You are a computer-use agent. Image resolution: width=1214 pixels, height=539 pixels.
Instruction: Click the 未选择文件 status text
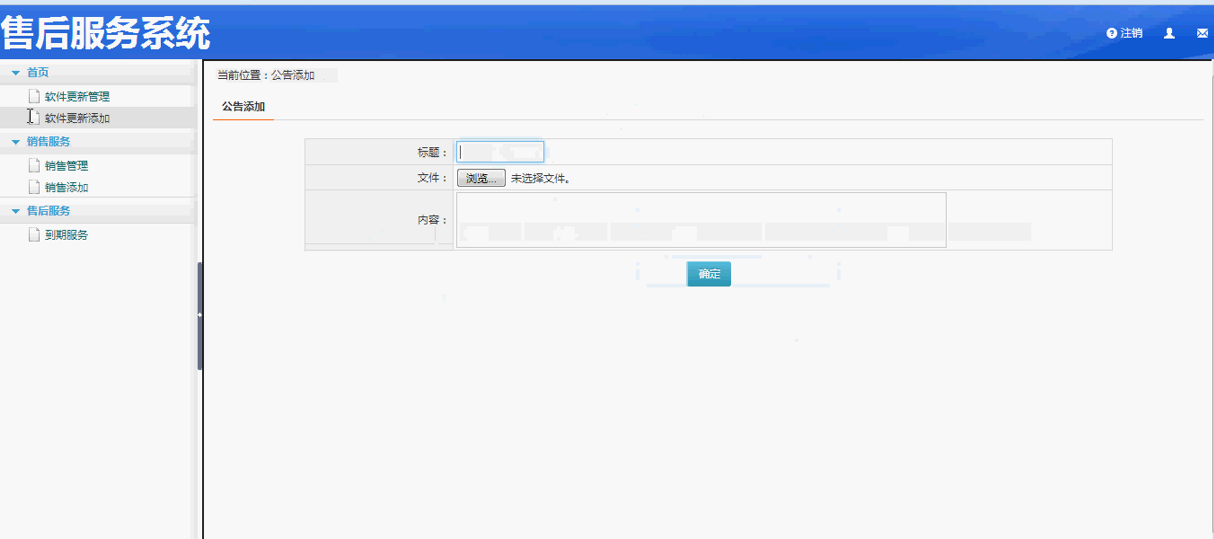[x=540, y=179]
